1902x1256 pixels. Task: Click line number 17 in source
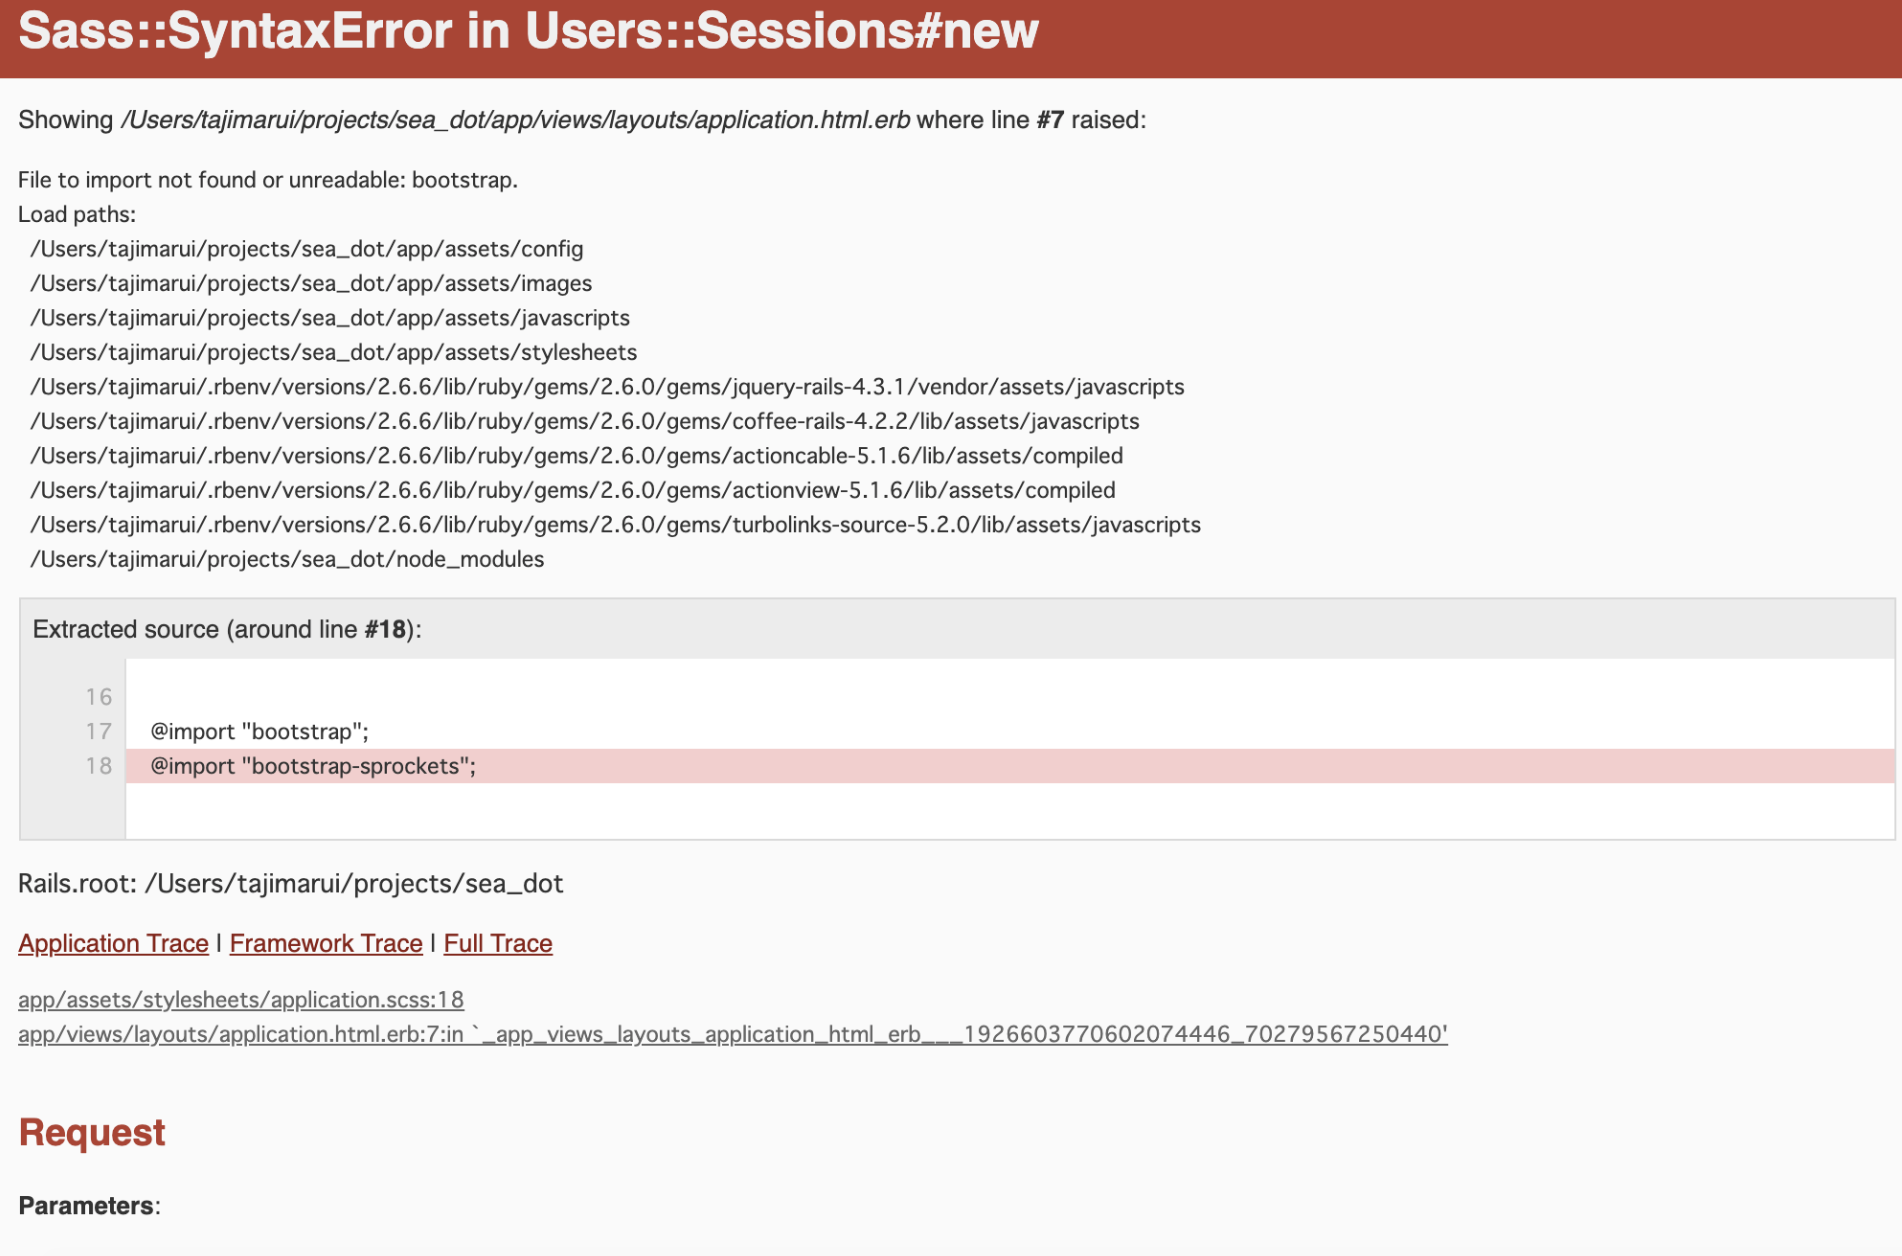click(98, 731)
